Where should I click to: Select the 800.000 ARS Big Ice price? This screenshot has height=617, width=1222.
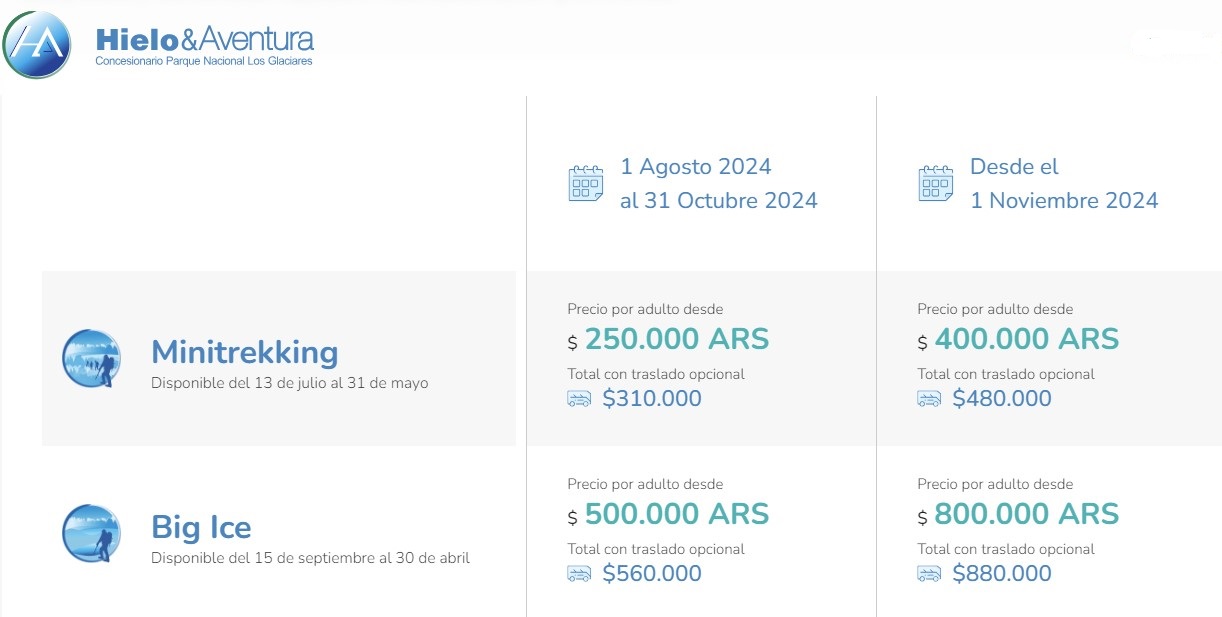pyautogui.click(x=1026, y=514)
